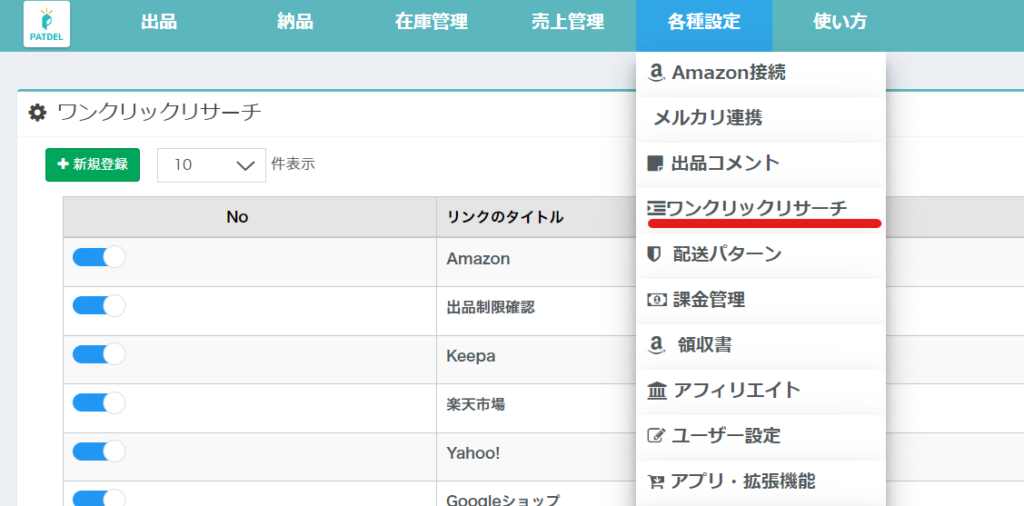The width and height of the screenshot is (1024, 506).
Task: Click the No column header
Action: coord(237,217)
